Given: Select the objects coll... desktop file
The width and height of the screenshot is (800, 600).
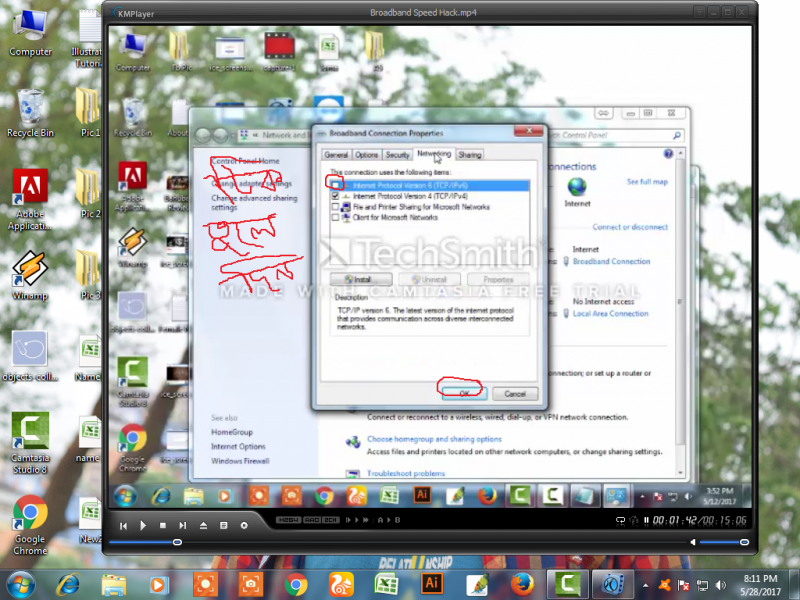Looking at the screenshot, I should pos(30,356).
